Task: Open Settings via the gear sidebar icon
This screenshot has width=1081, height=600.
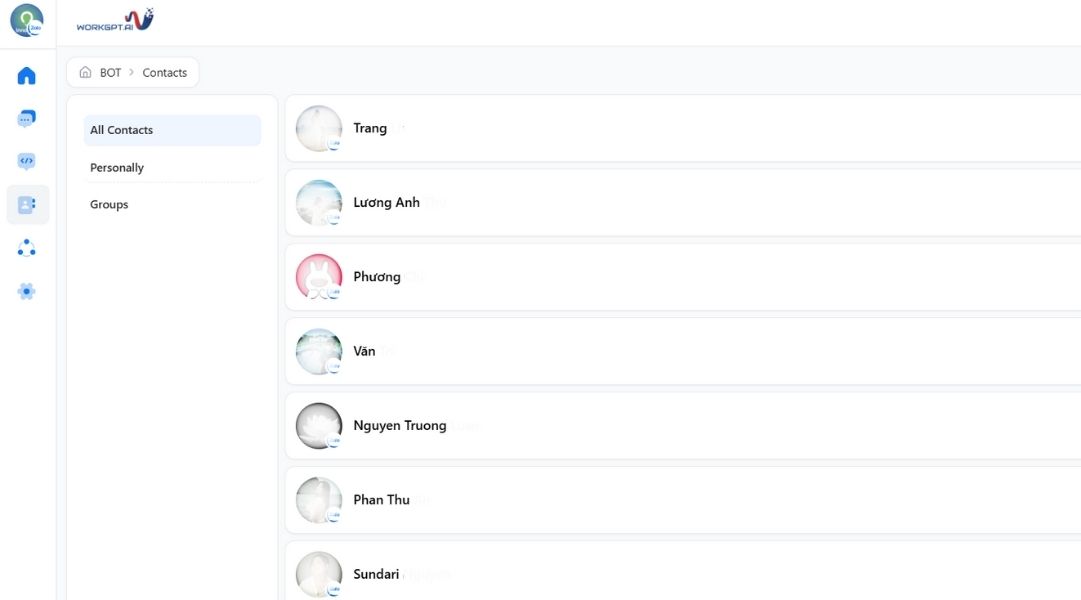Action: click(x=26, y=291)
